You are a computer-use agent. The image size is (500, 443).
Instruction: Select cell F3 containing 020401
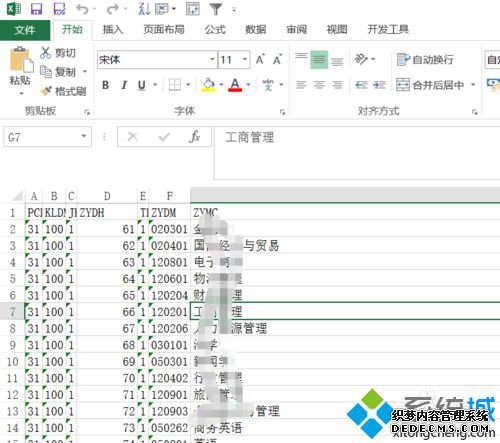coord(169,246)
